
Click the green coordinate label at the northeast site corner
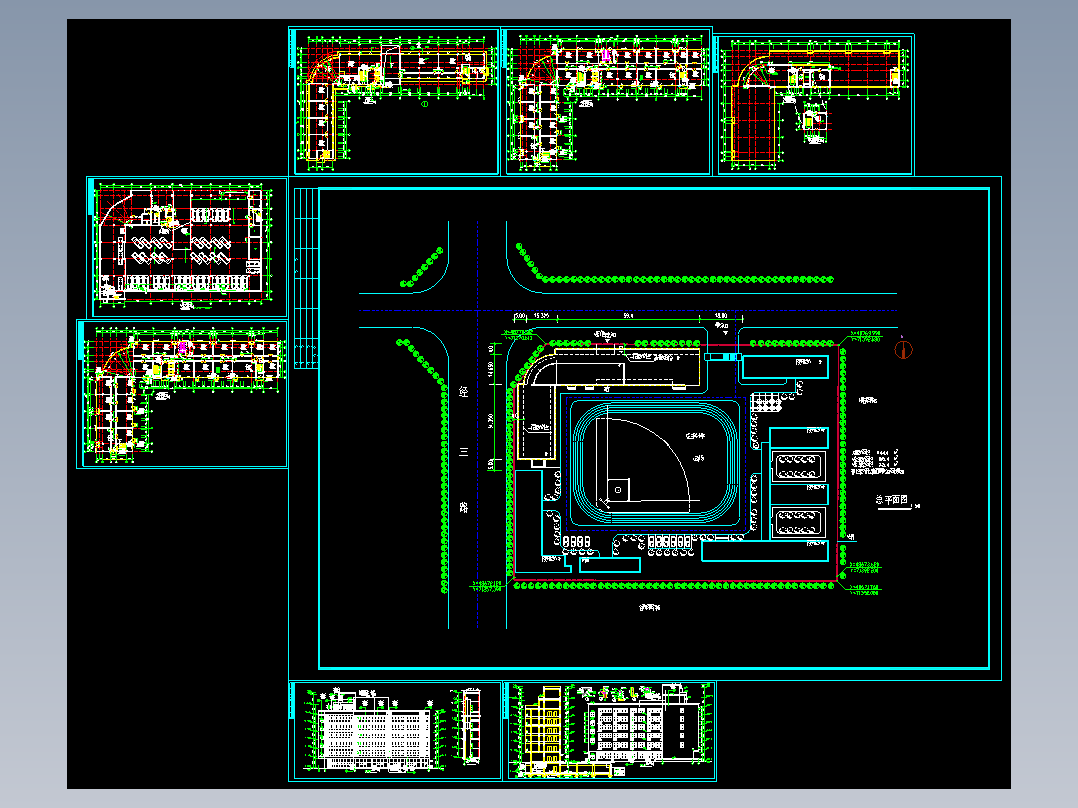point(865,336)
